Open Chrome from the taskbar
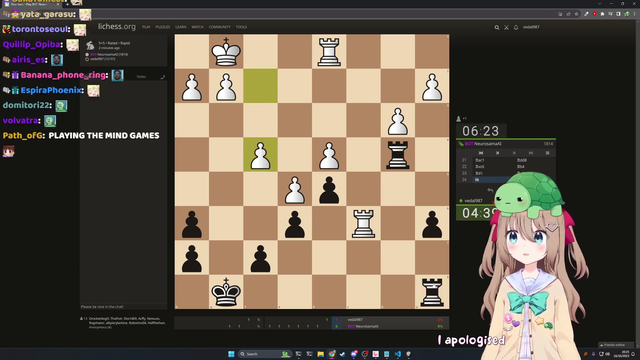 pos(331,354)
